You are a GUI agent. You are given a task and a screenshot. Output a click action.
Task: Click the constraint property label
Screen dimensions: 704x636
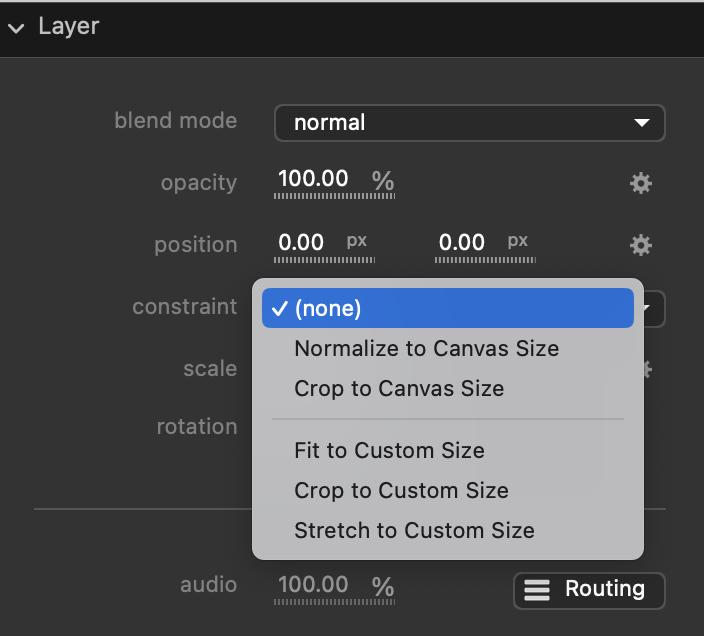[184, 307]
